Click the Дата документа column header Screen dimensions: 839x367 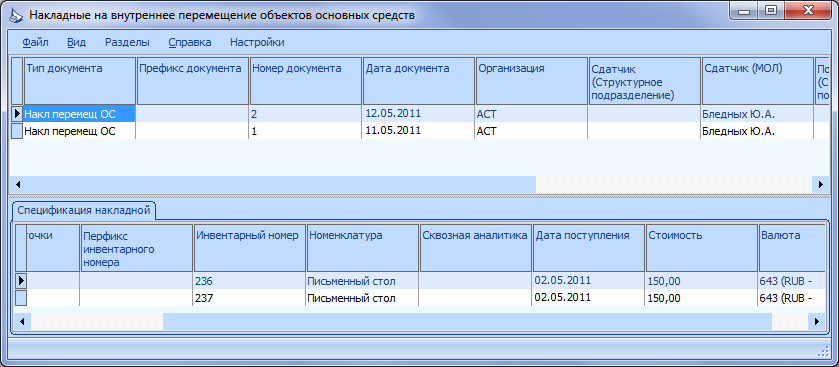tap(418, 81)
